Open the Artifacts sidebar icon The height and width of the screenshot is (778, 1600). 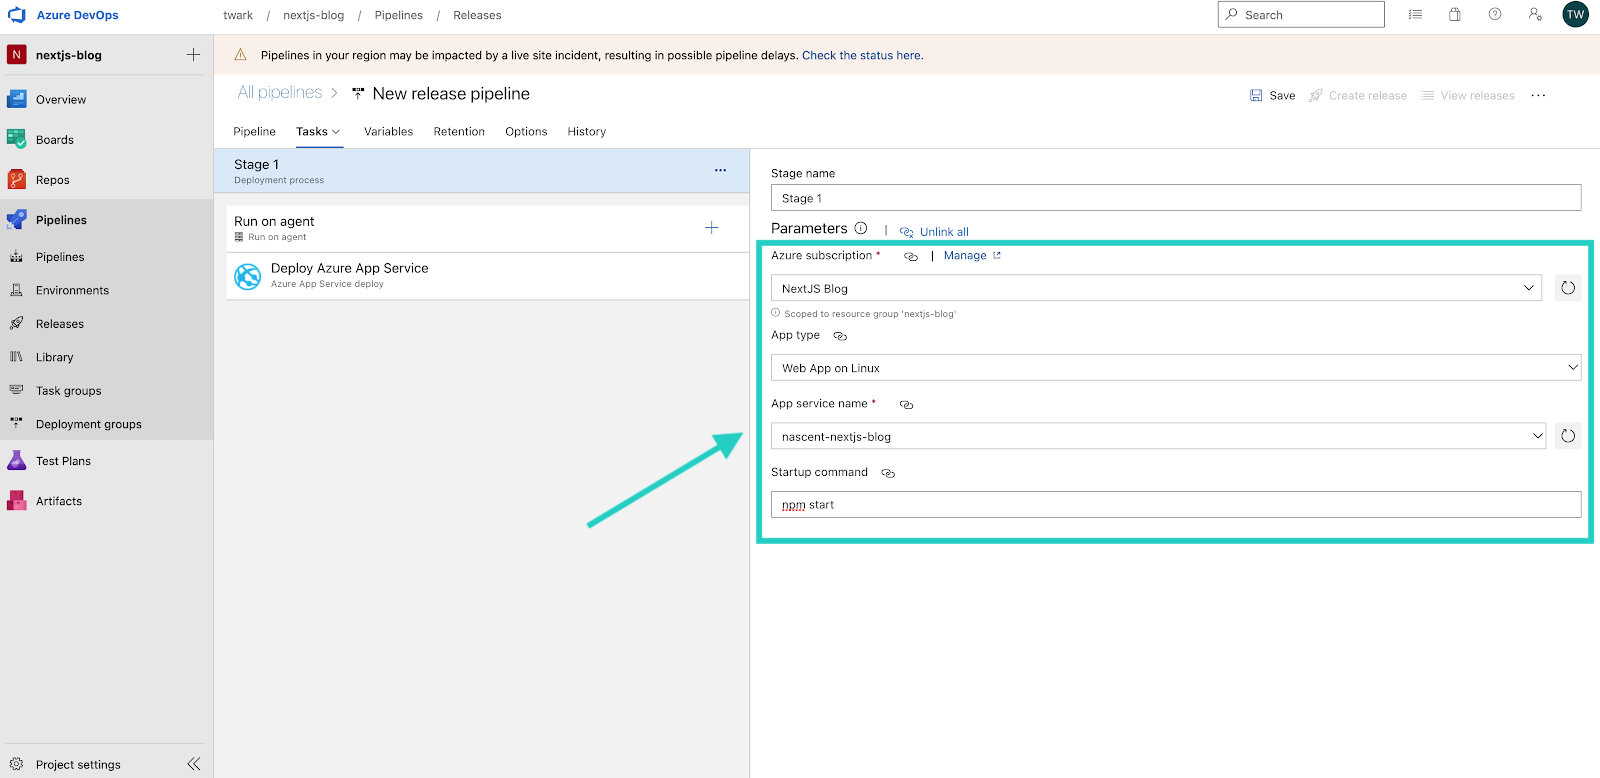coord(17,500)
